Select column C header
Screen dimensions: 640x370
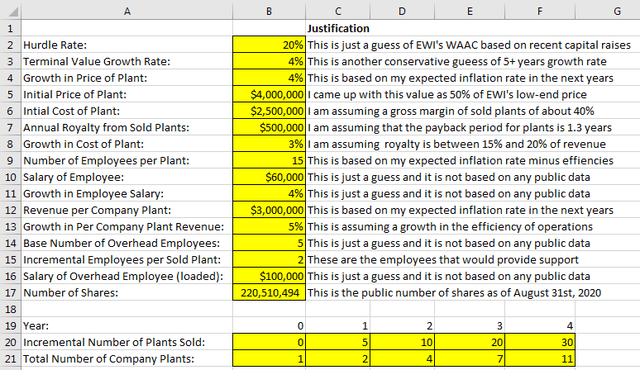338,11
